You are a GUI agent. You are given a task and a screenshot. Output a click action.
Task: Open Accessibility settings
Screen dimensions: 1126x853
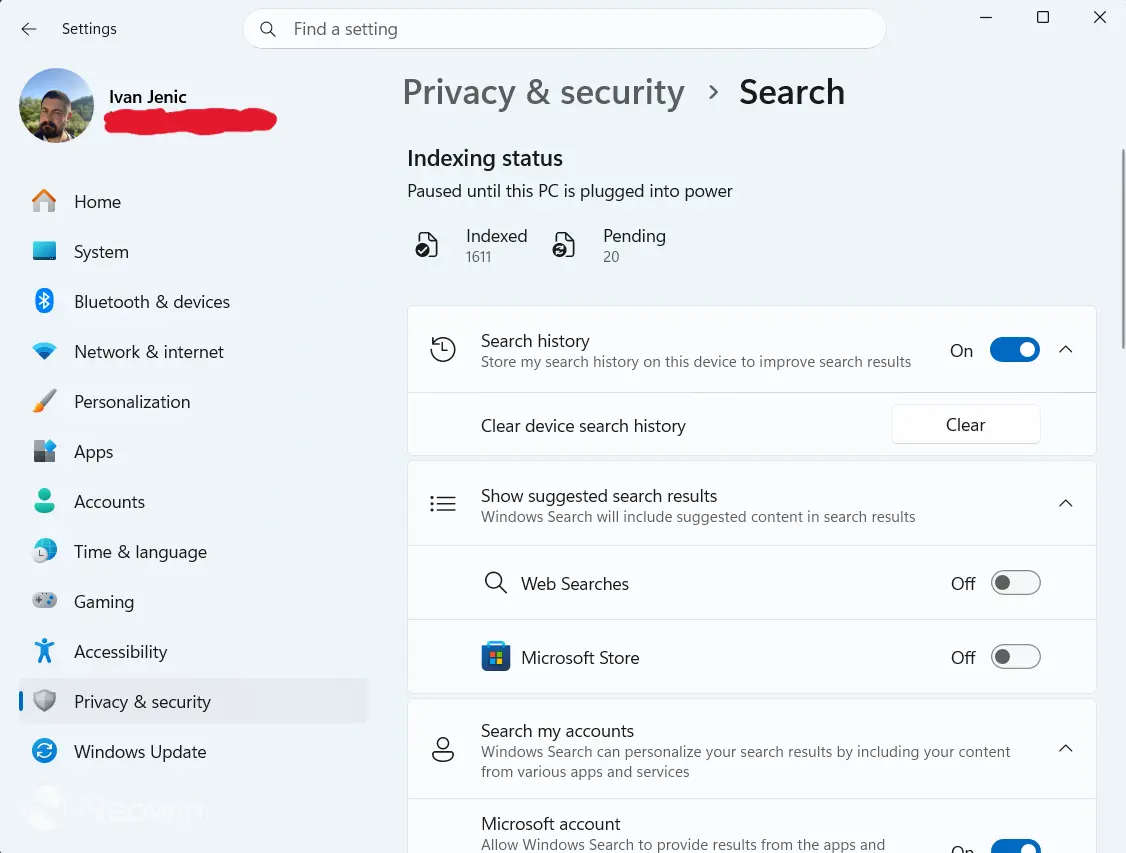[x=193, y=651]
